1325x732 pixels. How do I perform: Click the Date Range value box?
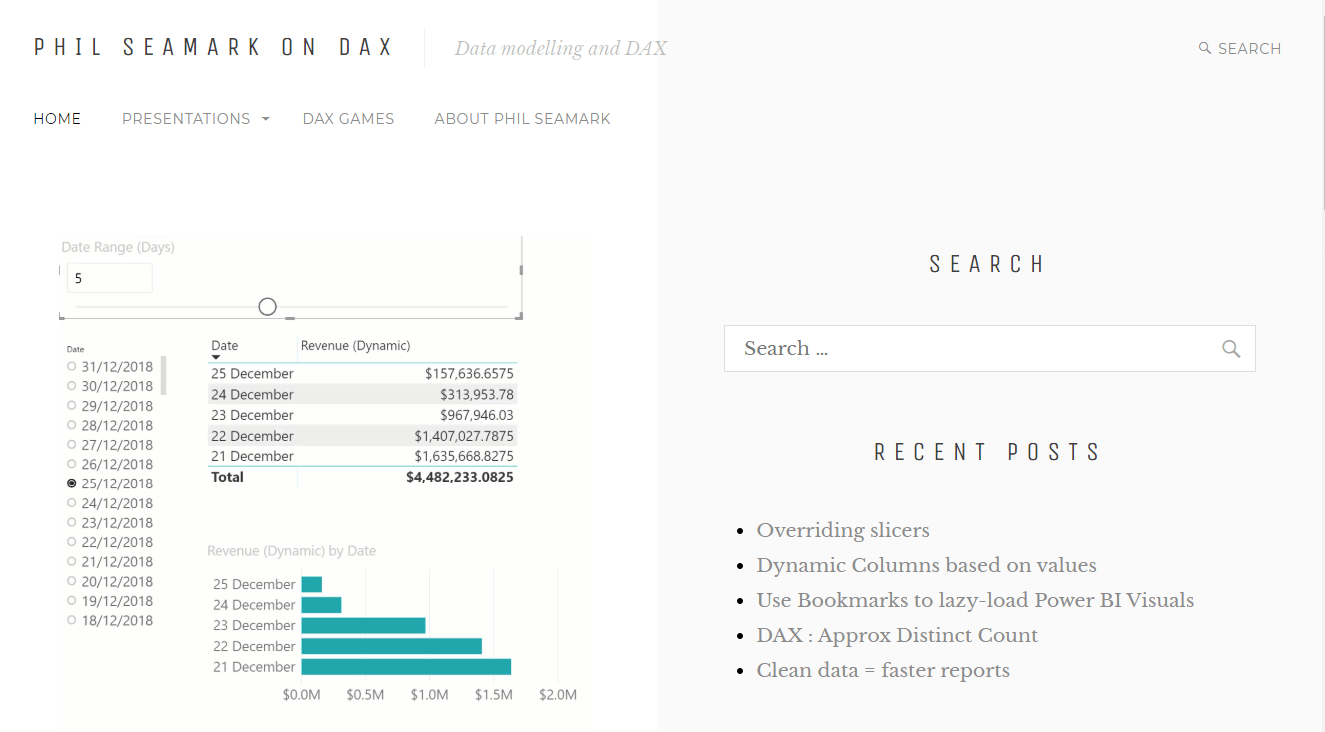109,278
